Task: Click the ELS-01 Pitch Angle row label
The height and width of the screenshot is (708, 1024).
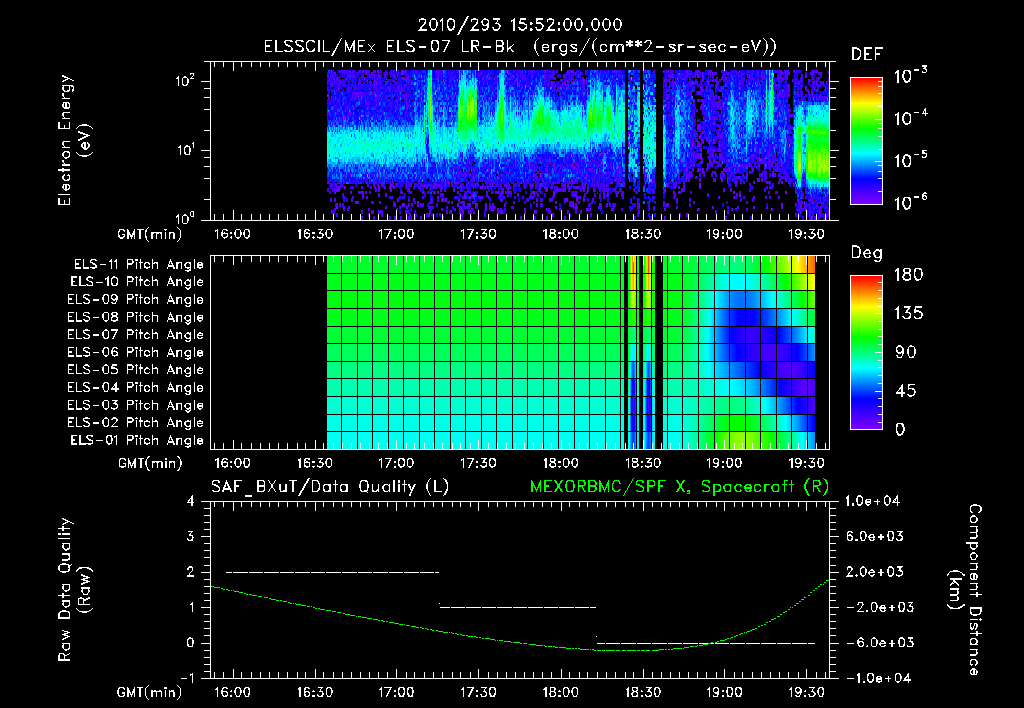Action: (x=137, y=440)
